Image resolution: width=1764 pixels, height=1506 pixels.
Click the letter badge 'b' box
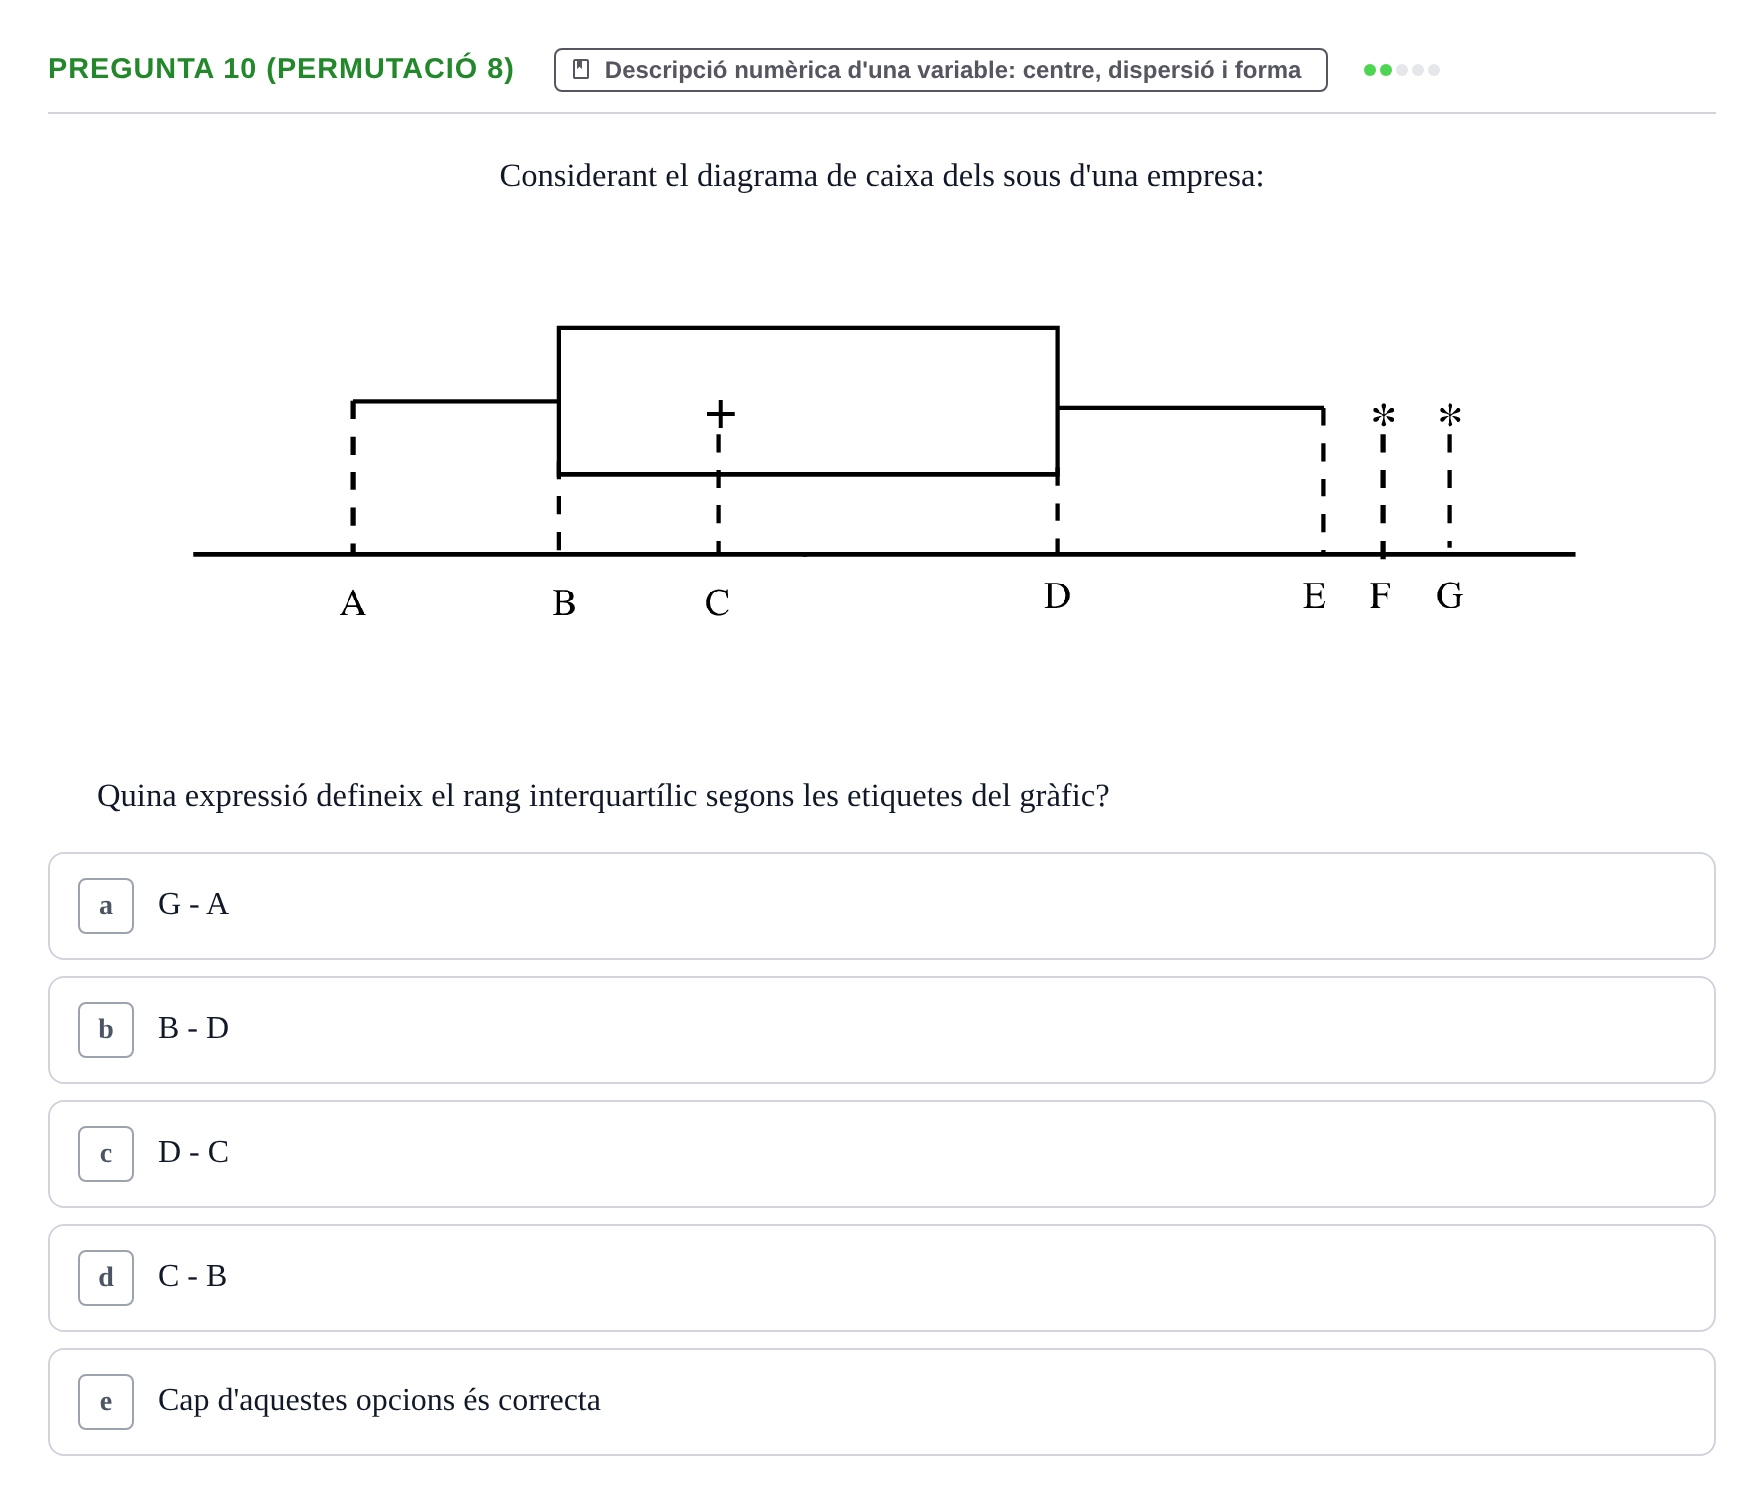(x=106, y=1030)
